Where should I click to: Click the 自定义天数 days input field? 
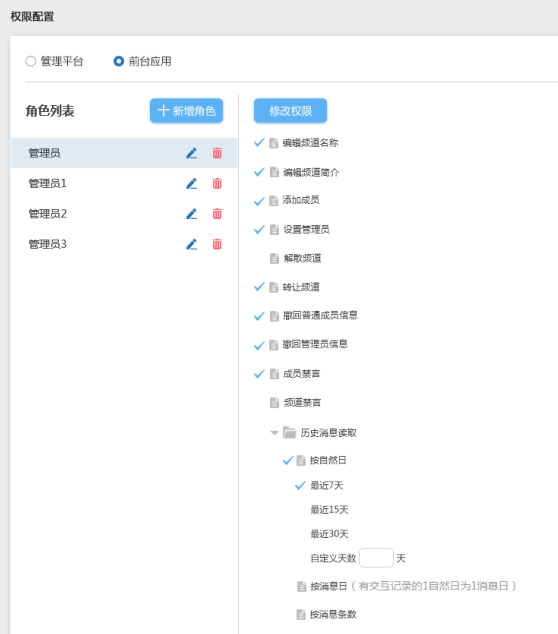pos(376,558)
